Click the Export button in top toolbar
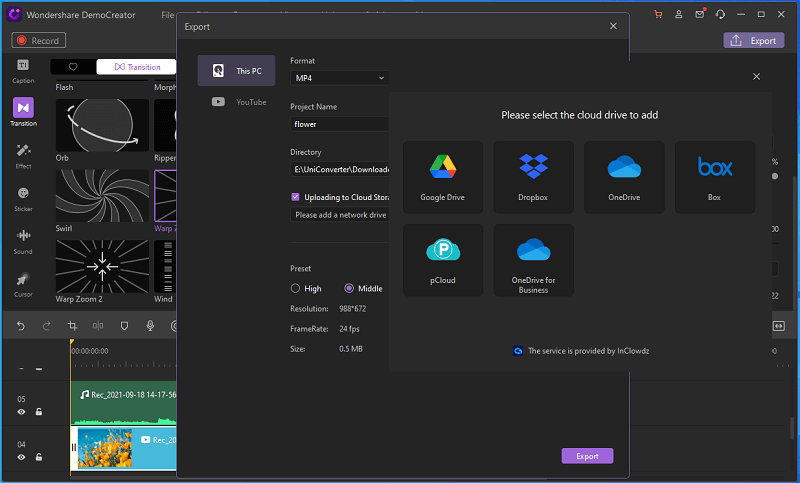Screen dimensions: 800x483 754,41
